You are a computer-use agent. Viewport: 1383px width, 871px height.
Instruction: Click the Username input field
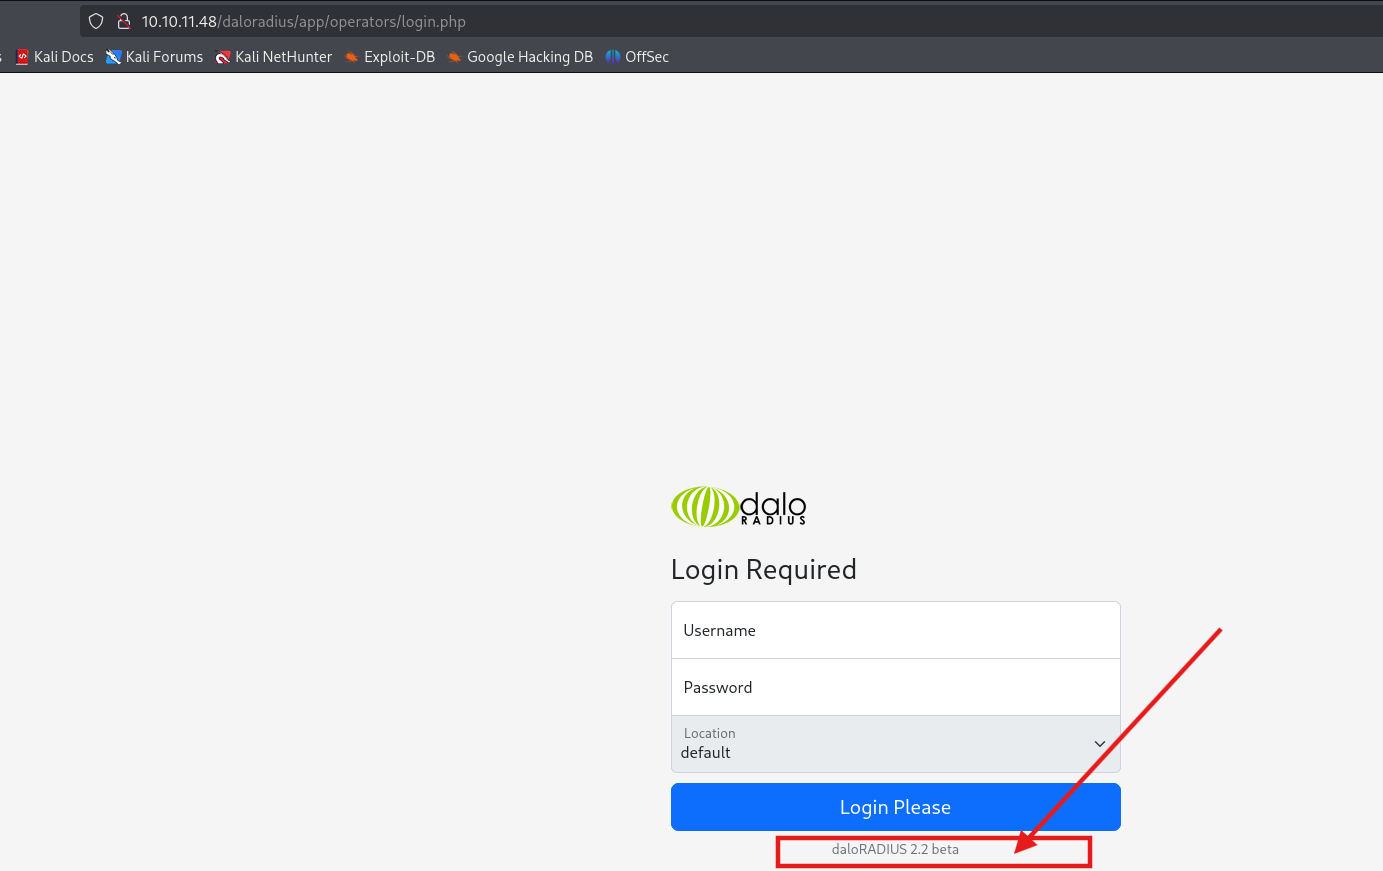coord(895,630)
